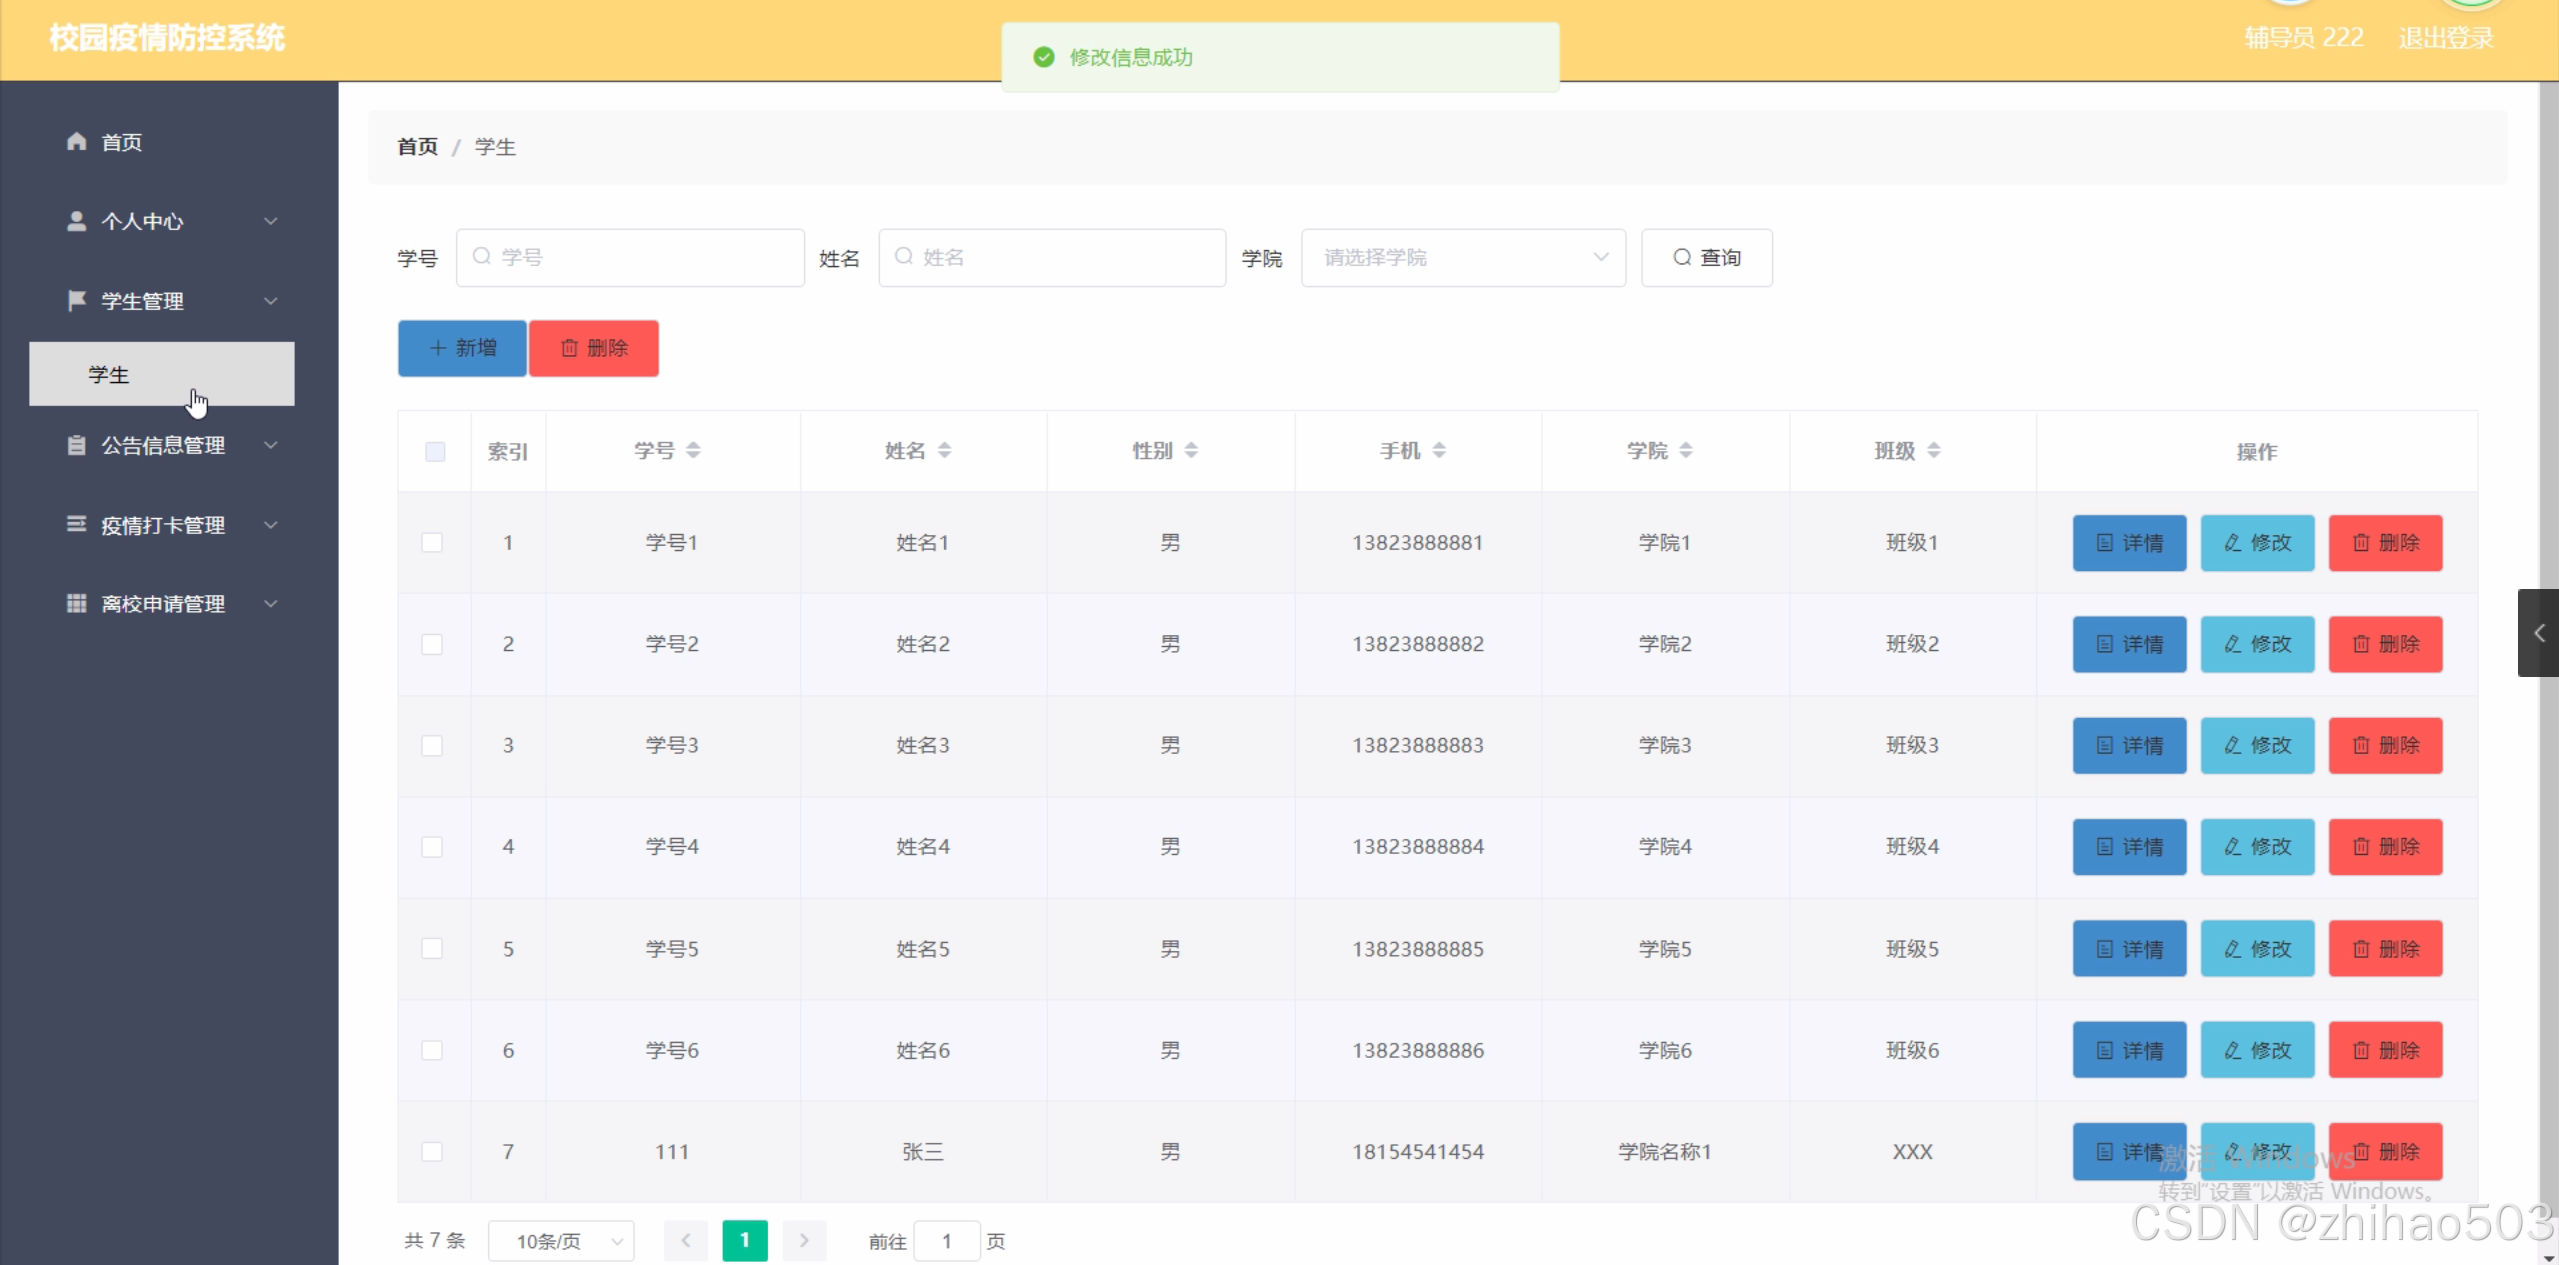Click 首页 in the breadcrumb
Screen dimensions: 2559x1265
[417, 147]
